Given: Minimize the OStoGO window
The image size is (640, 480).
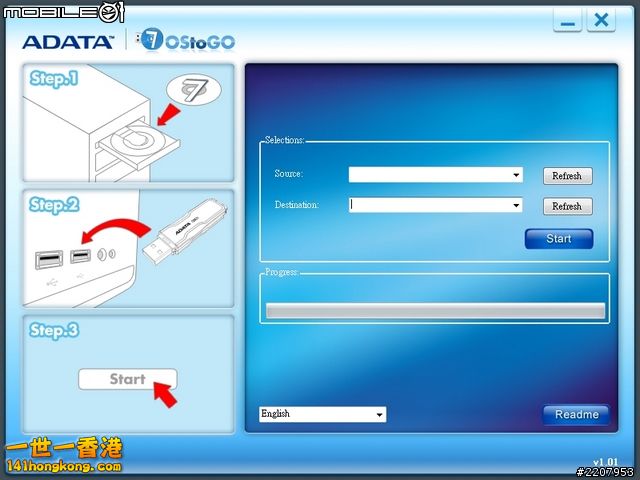Looking at the screenshot, I should [x=567, y=21].
